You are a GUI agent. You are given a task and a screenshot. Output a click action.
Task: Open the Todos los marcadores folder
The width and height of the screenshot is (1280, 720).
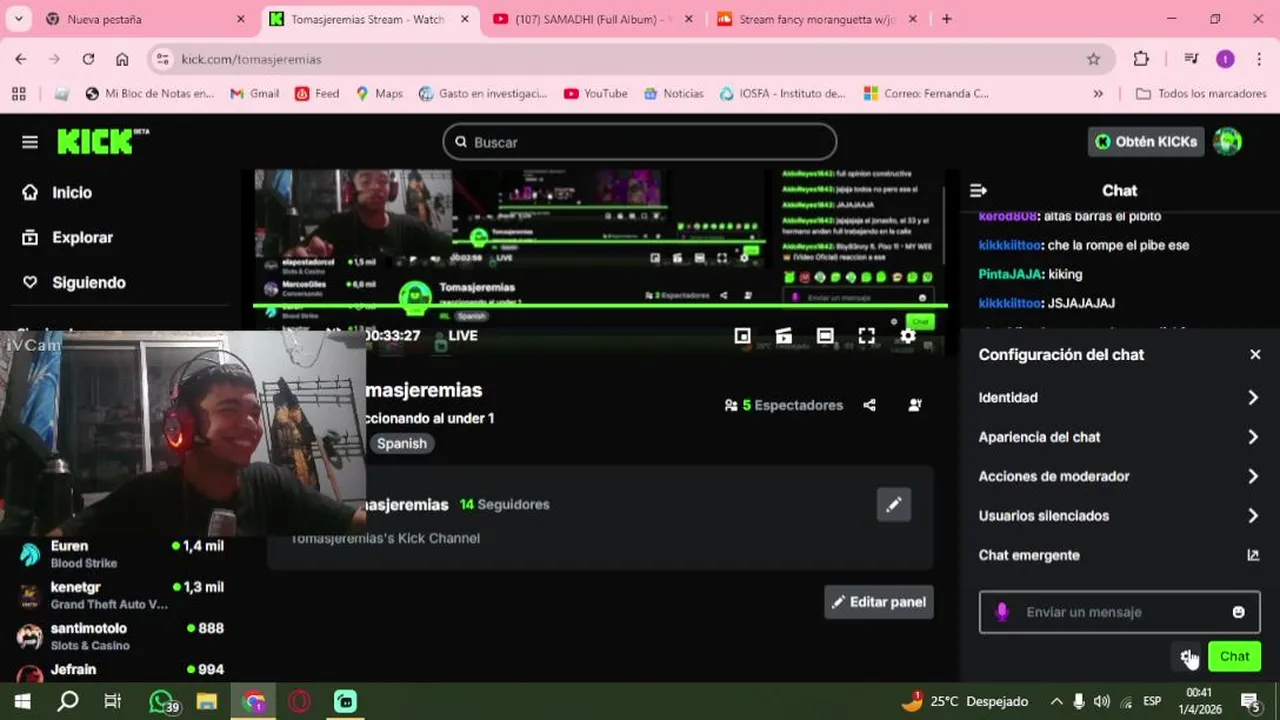pyautogui.click(x=1200, y=93)
